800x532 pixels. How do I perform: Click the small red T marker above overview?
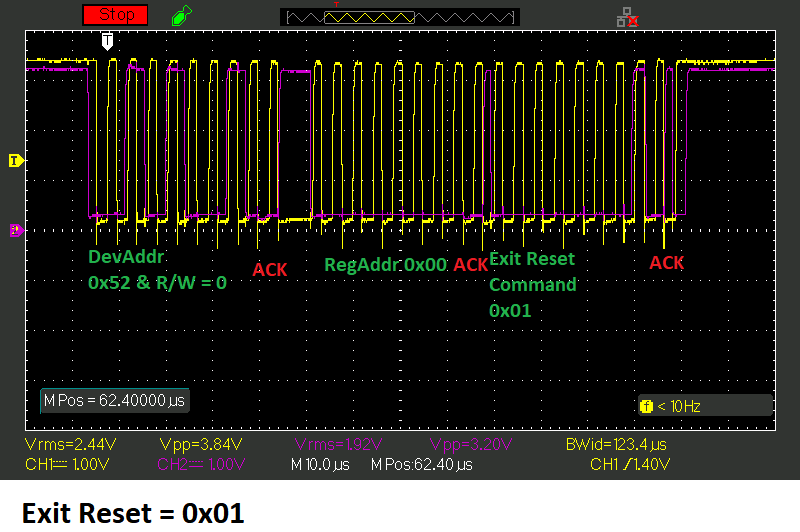[336, 5]
